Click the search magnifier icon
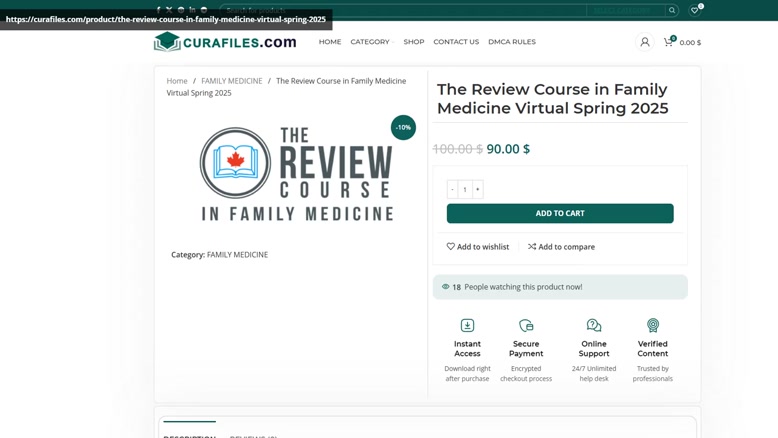This screenshot has height=438, width=778. click(x=672, y=10)
